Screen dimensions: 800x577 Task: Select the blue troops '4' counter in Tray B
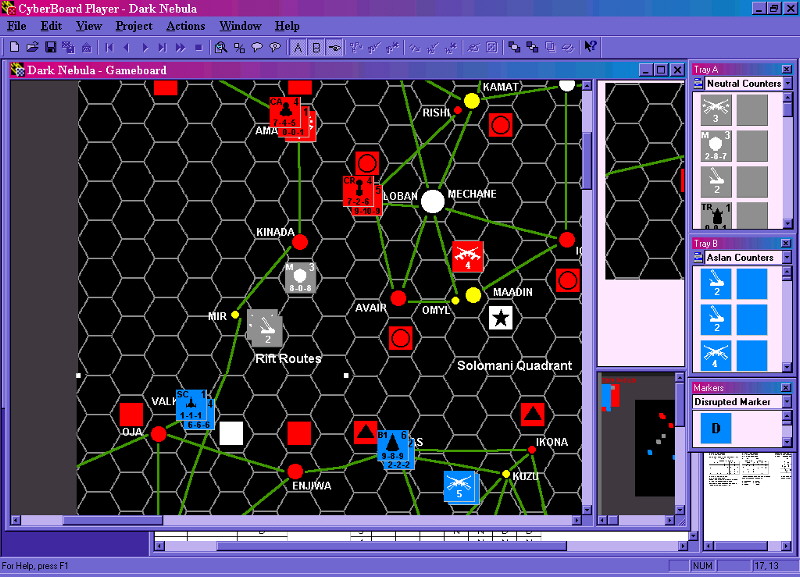pos(716,355)
